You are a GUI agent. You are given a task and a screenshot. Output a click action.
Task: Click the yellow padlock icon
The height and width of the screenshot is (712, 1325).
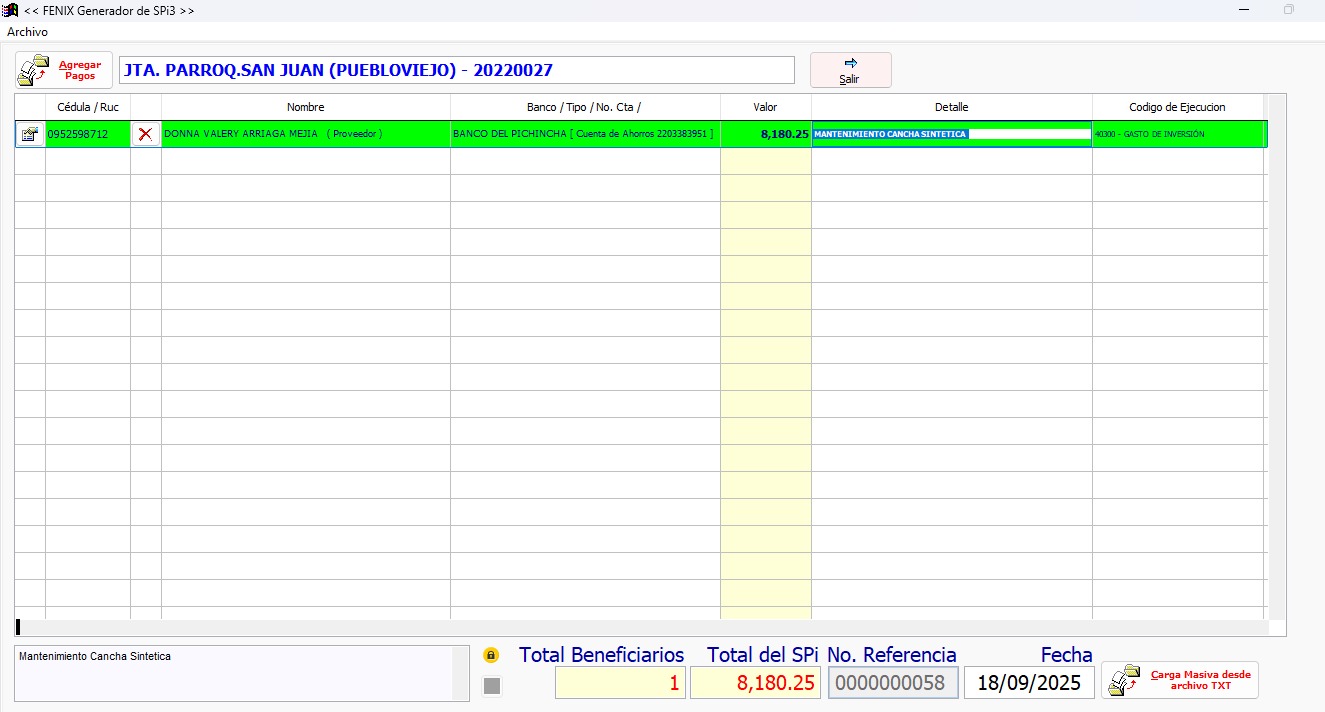point(491,656)
